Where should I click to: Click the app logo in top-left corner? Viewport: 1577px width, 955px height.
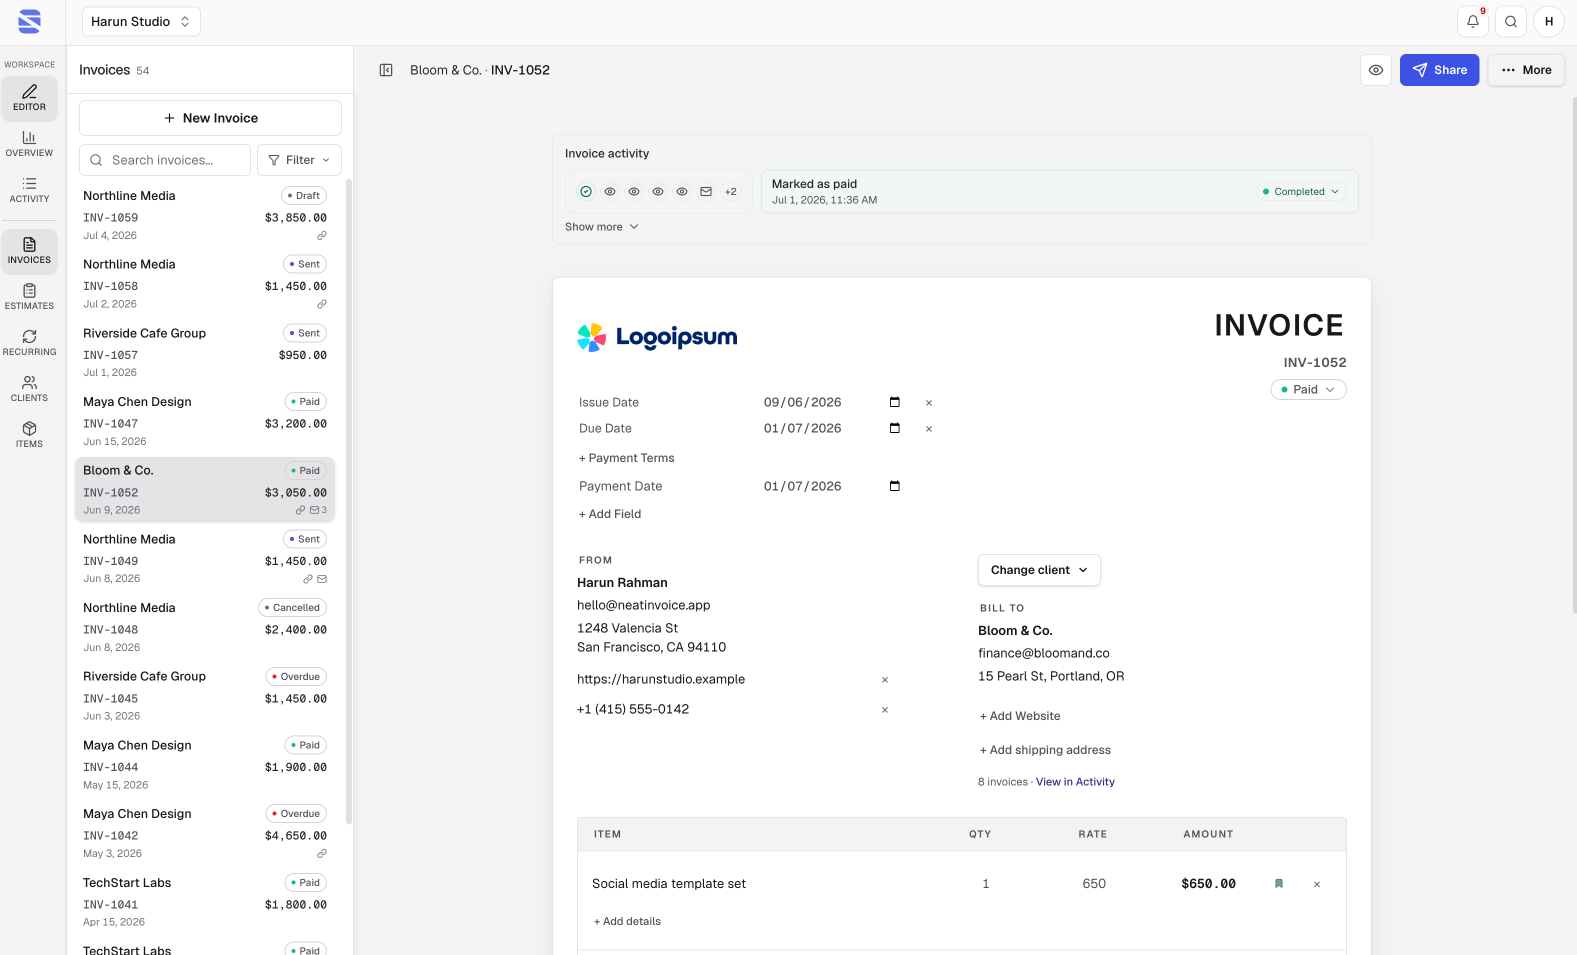[30, 21]
